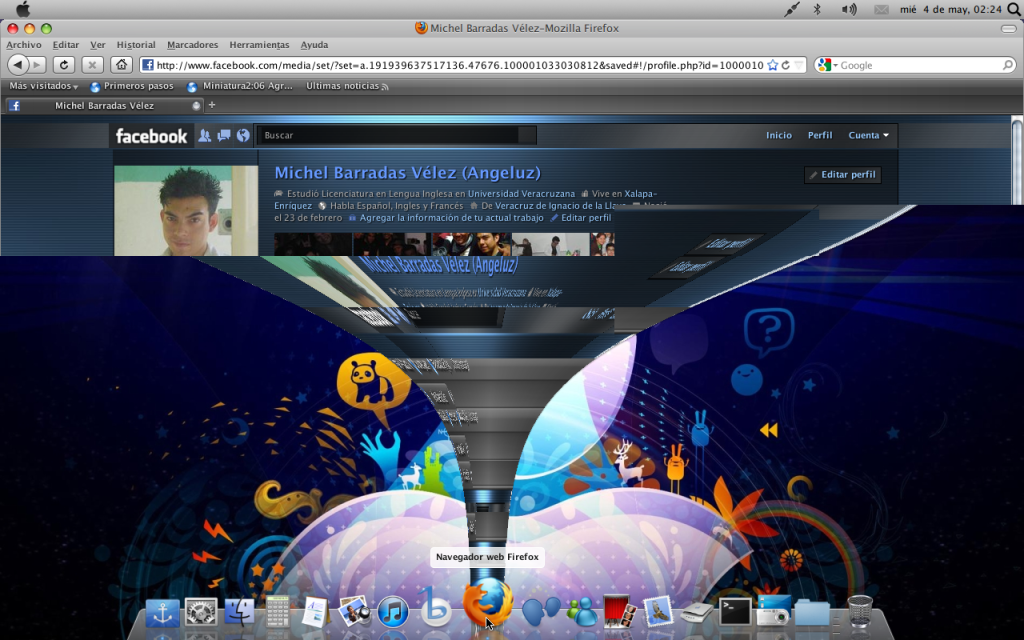Launch Terminal from the dock
Viewport: 1024px width, 640px height.
click(x=735, y=613)
